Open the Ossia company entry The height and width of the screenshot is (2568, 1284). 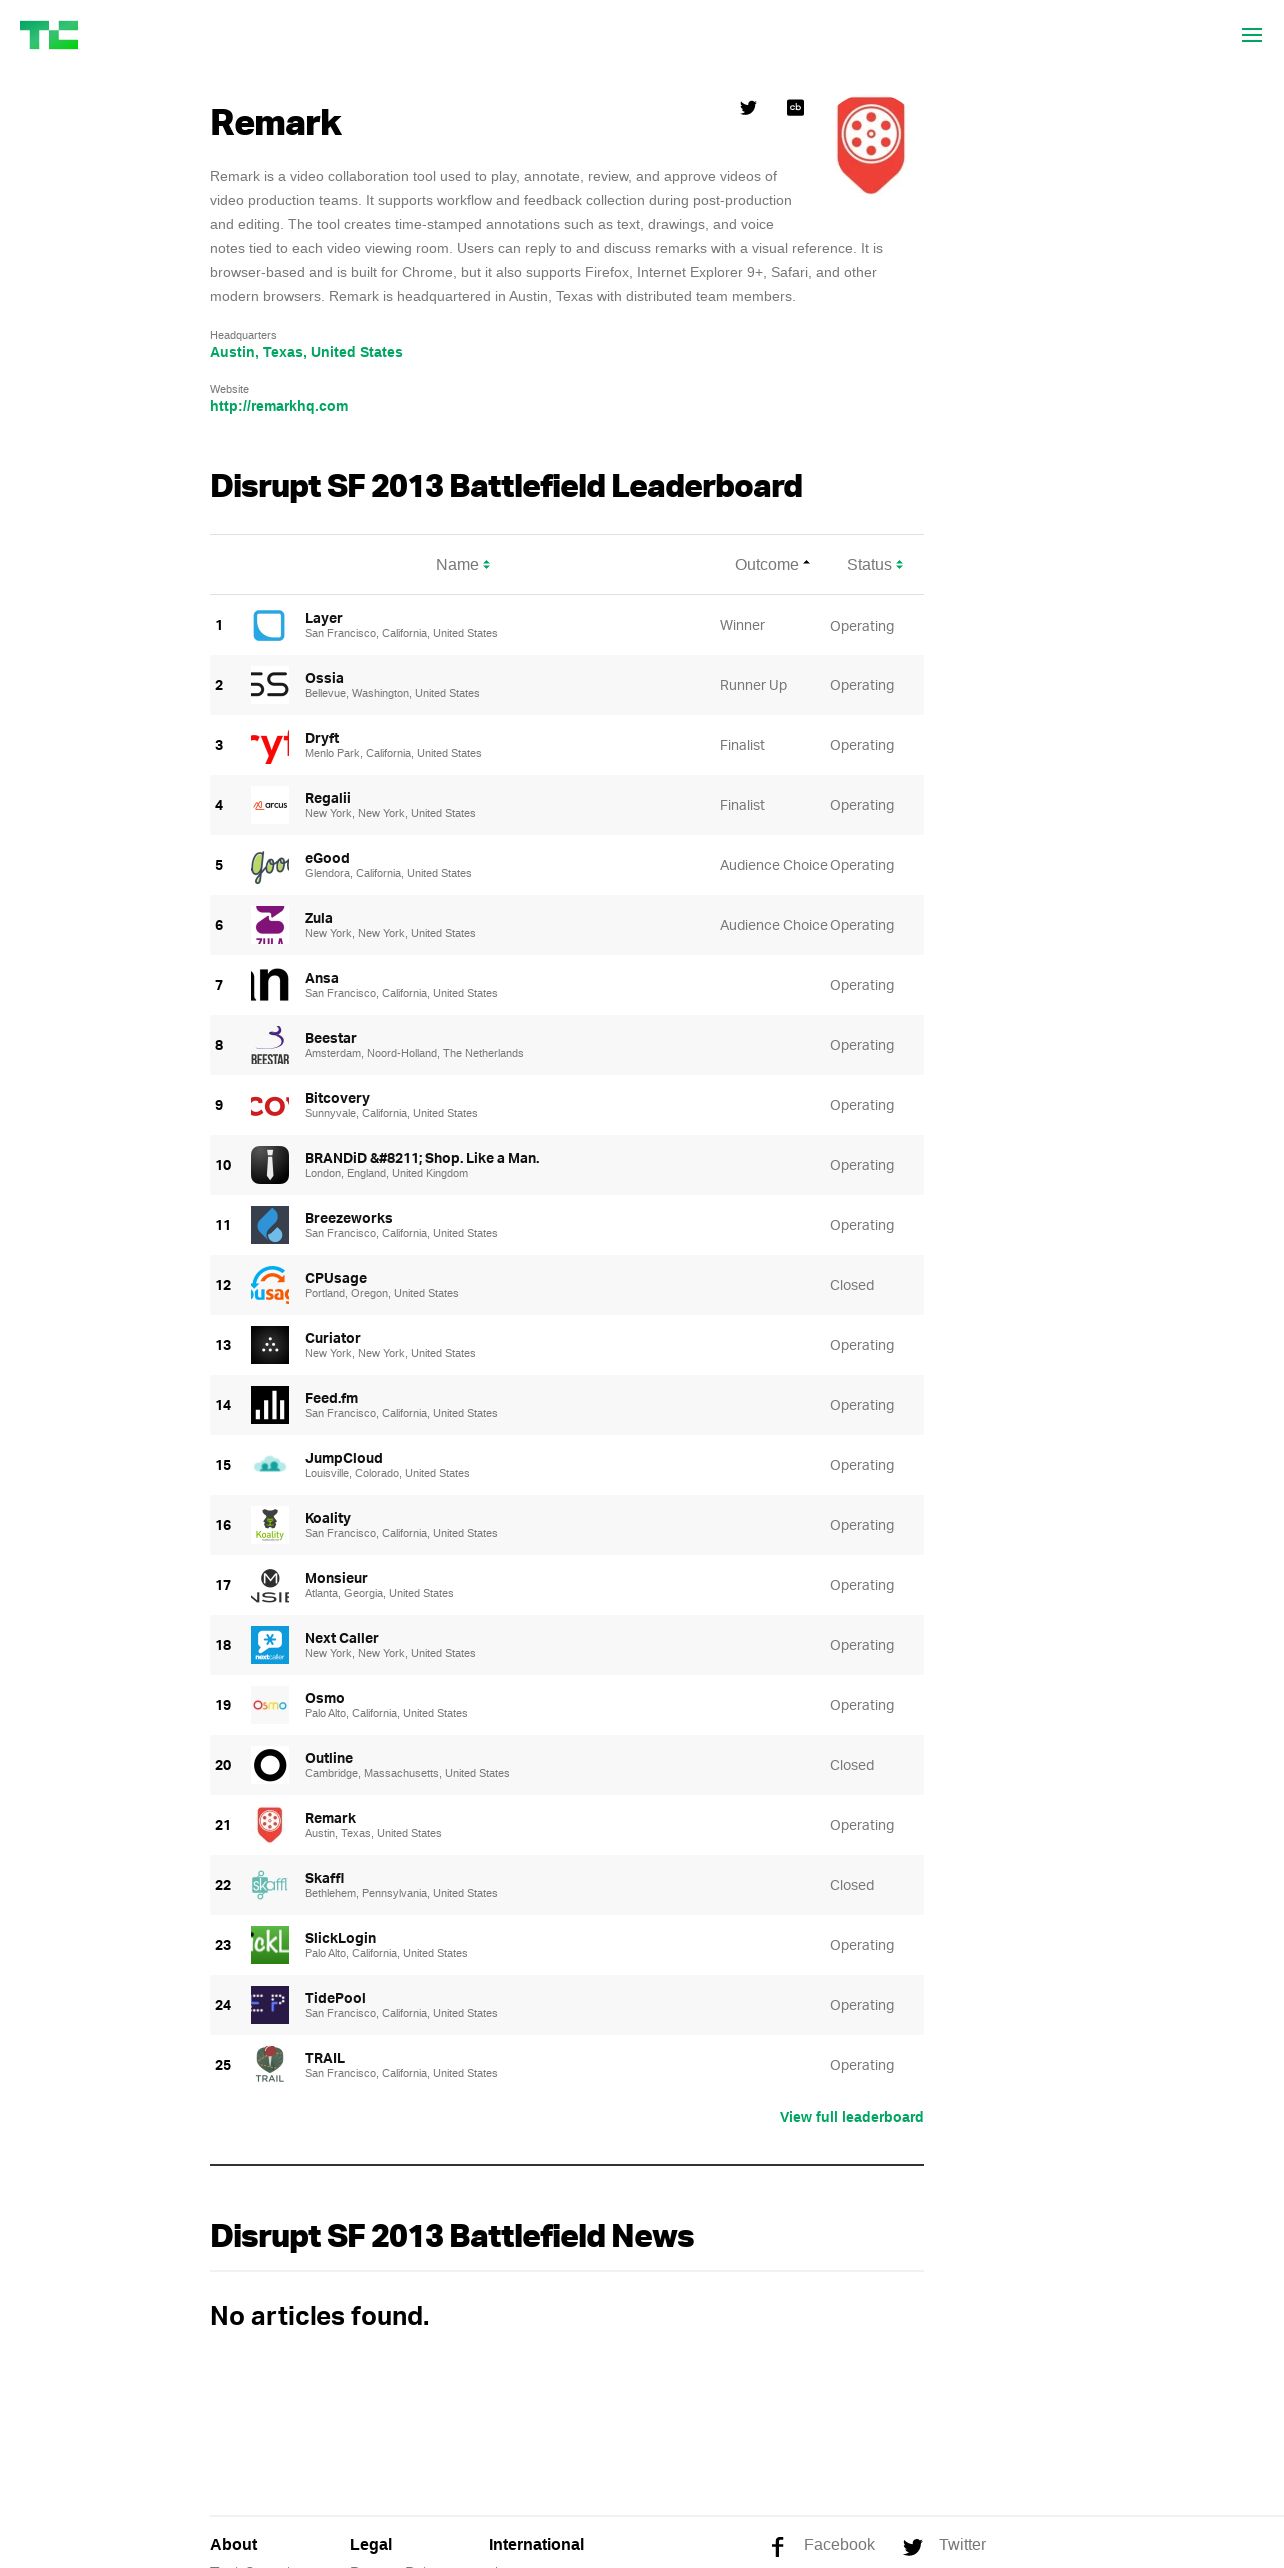(x=567, y=685)
